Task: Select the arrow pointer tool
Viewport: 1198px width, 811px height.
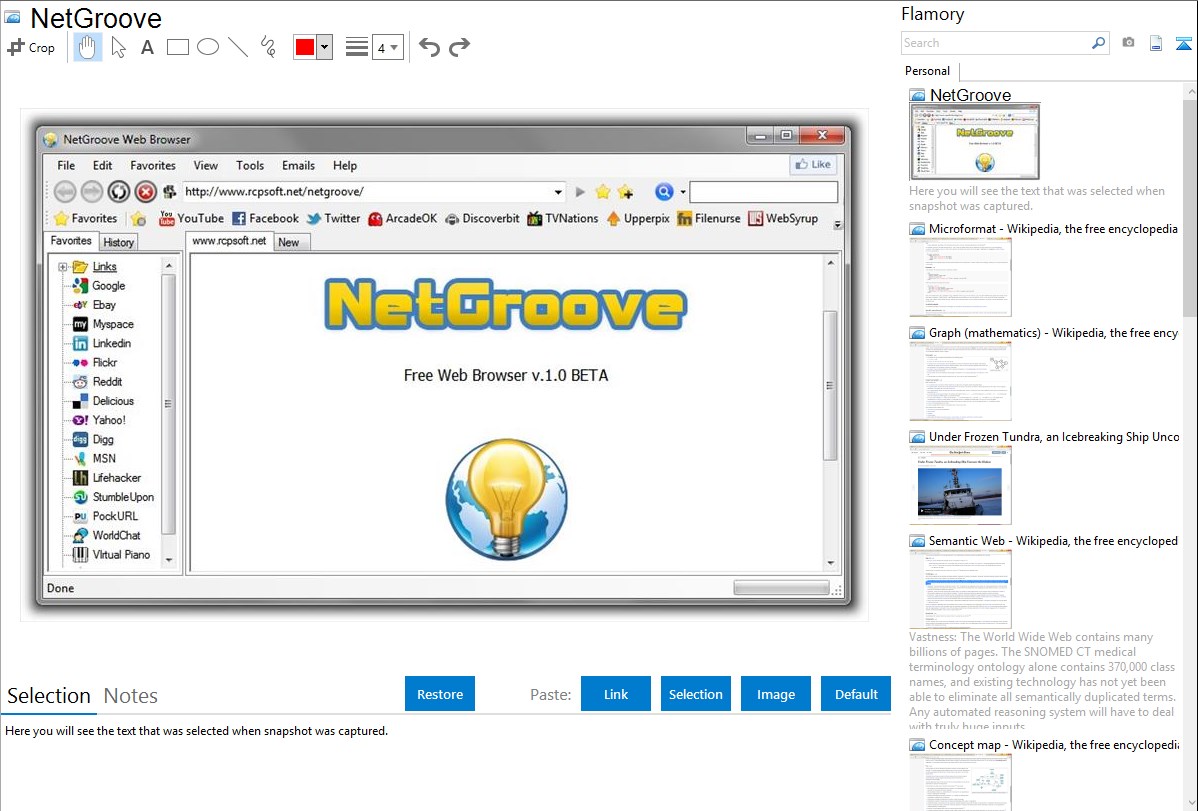Action: pos(118,47)
